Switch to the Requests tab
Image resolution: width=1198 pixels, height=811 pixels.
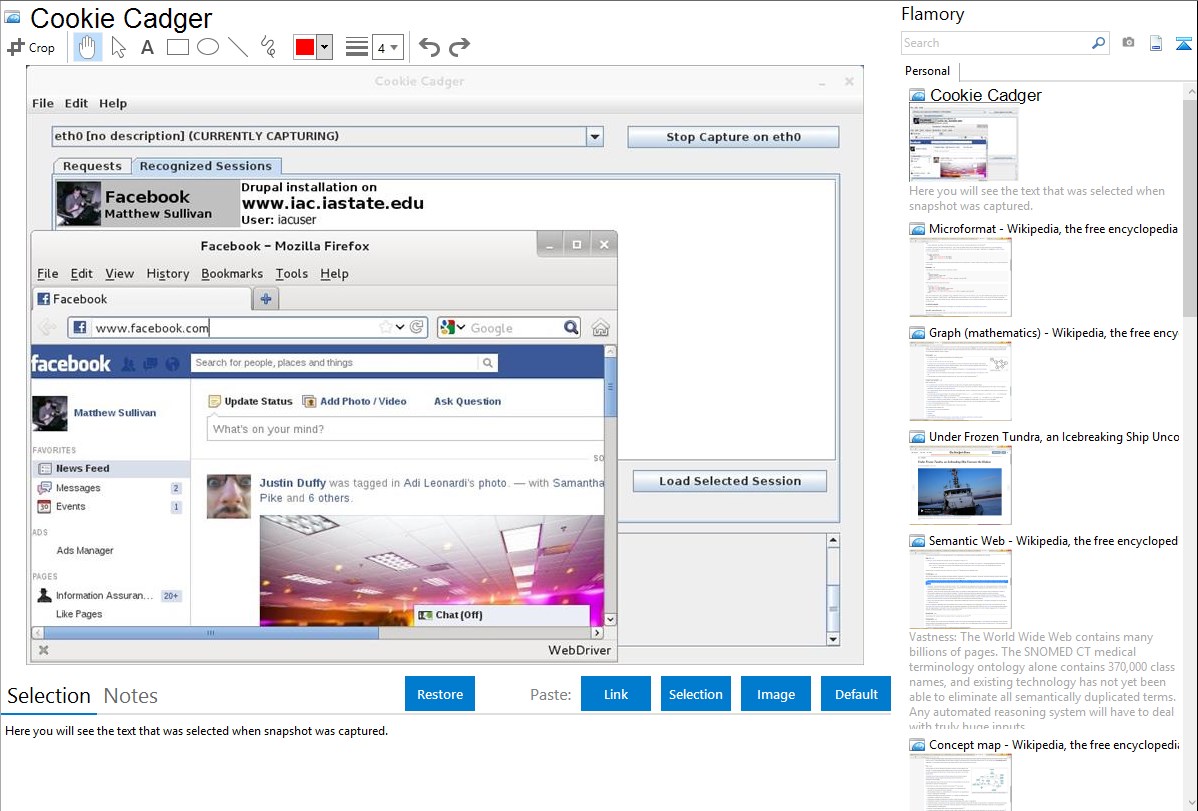[92, 166]
